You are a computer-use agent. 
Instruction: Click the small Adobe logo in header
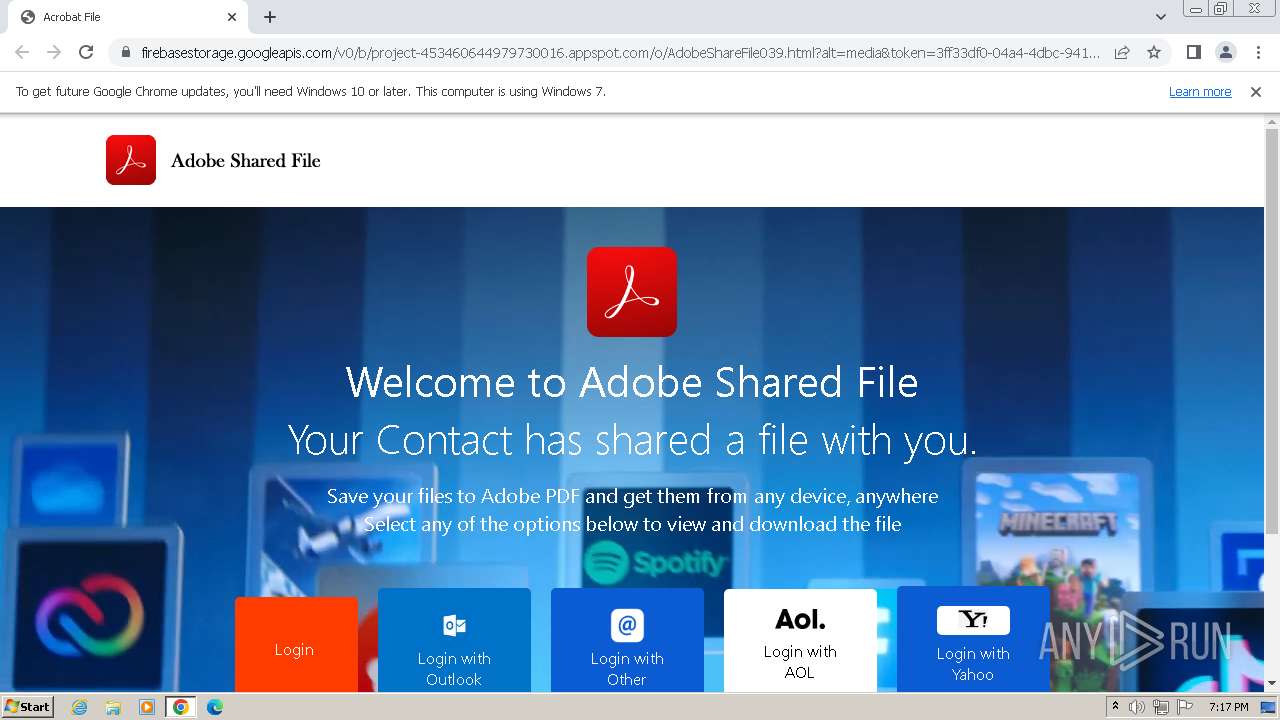tap(131, 160)
